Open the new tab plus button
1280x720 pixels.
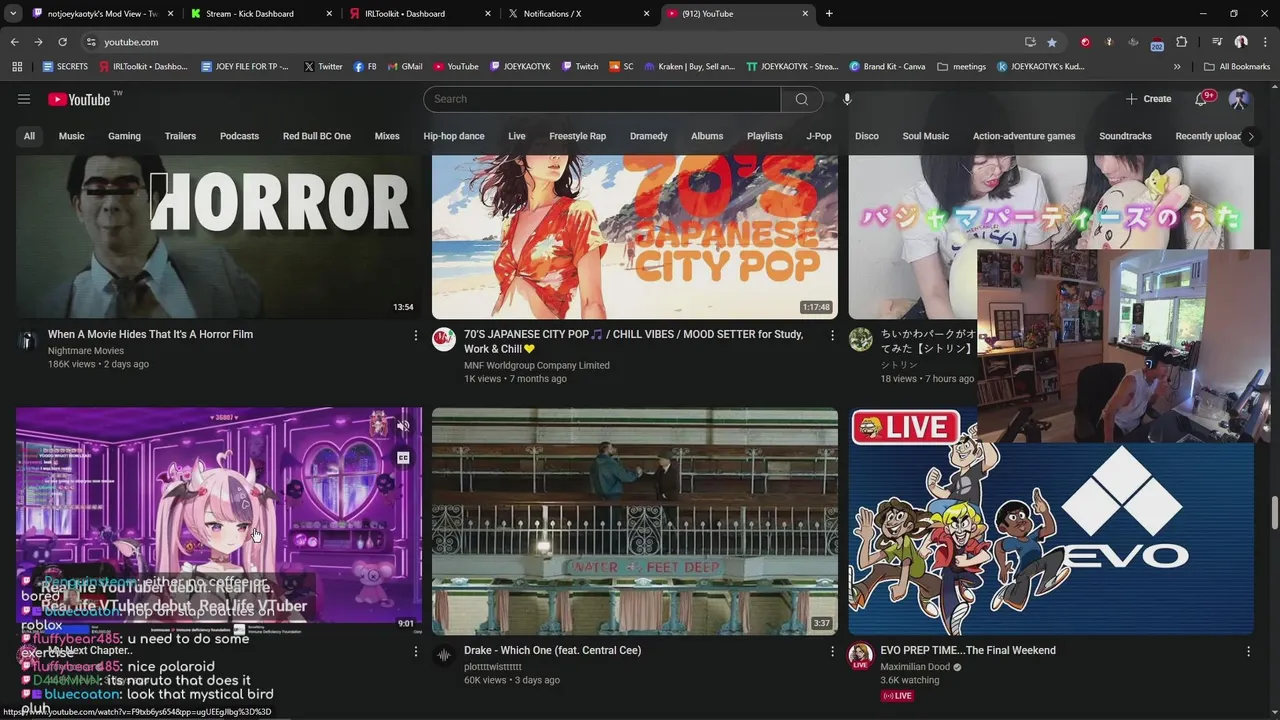coord(829,14)
